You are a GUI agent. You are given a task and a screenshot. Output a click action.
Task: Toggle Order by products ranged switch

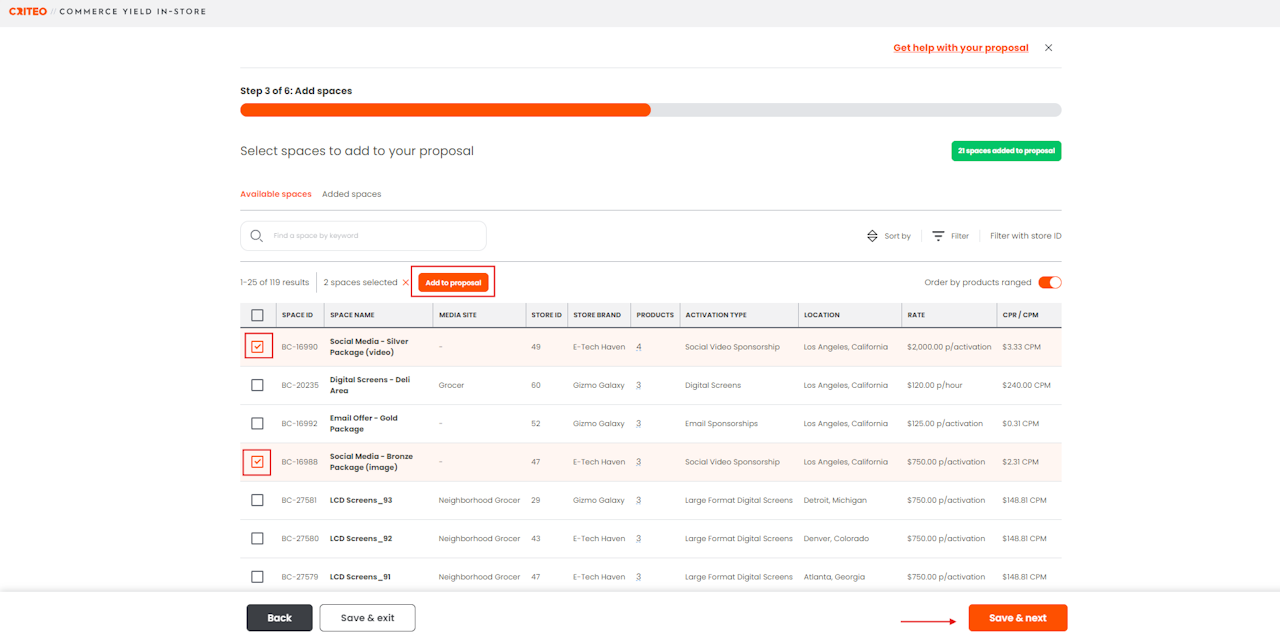click(x=1049, y=283)
